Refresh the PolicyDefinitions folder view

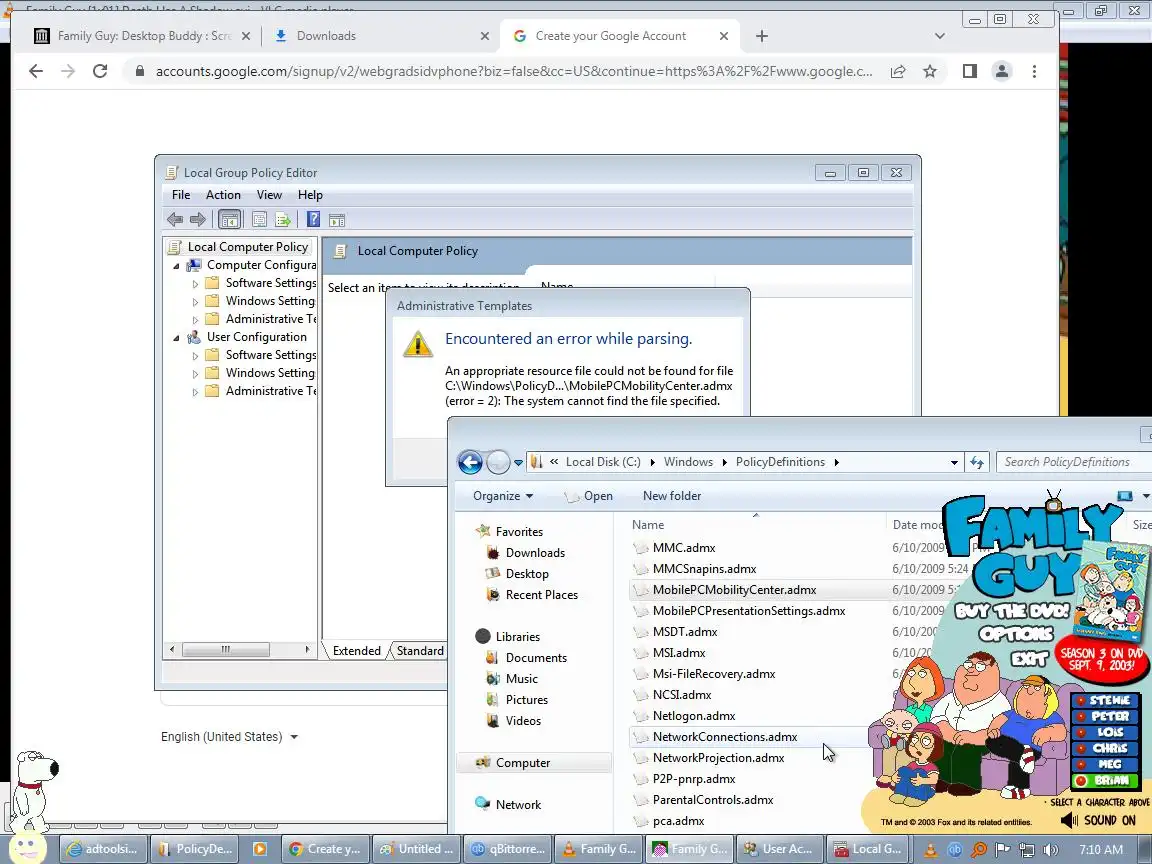point(976,462)
